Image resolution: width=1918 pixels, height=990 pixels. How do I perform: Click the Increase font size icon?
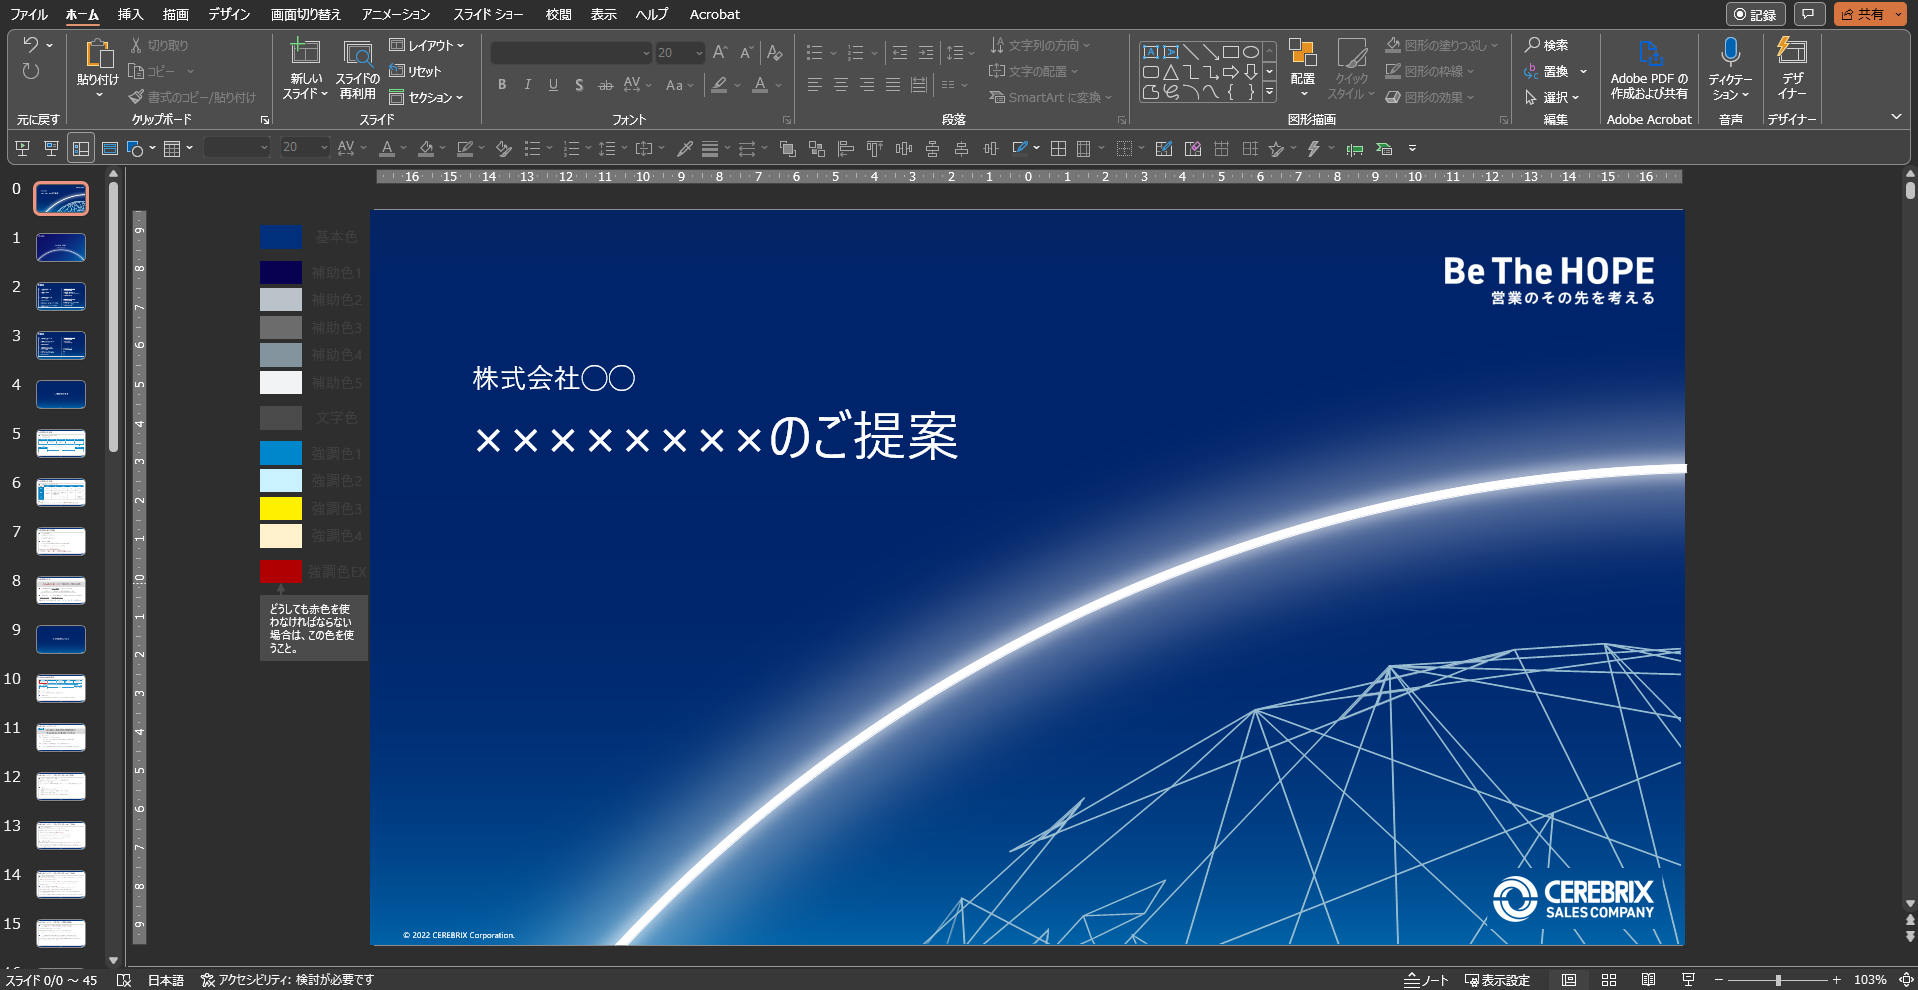click(720, 53)
